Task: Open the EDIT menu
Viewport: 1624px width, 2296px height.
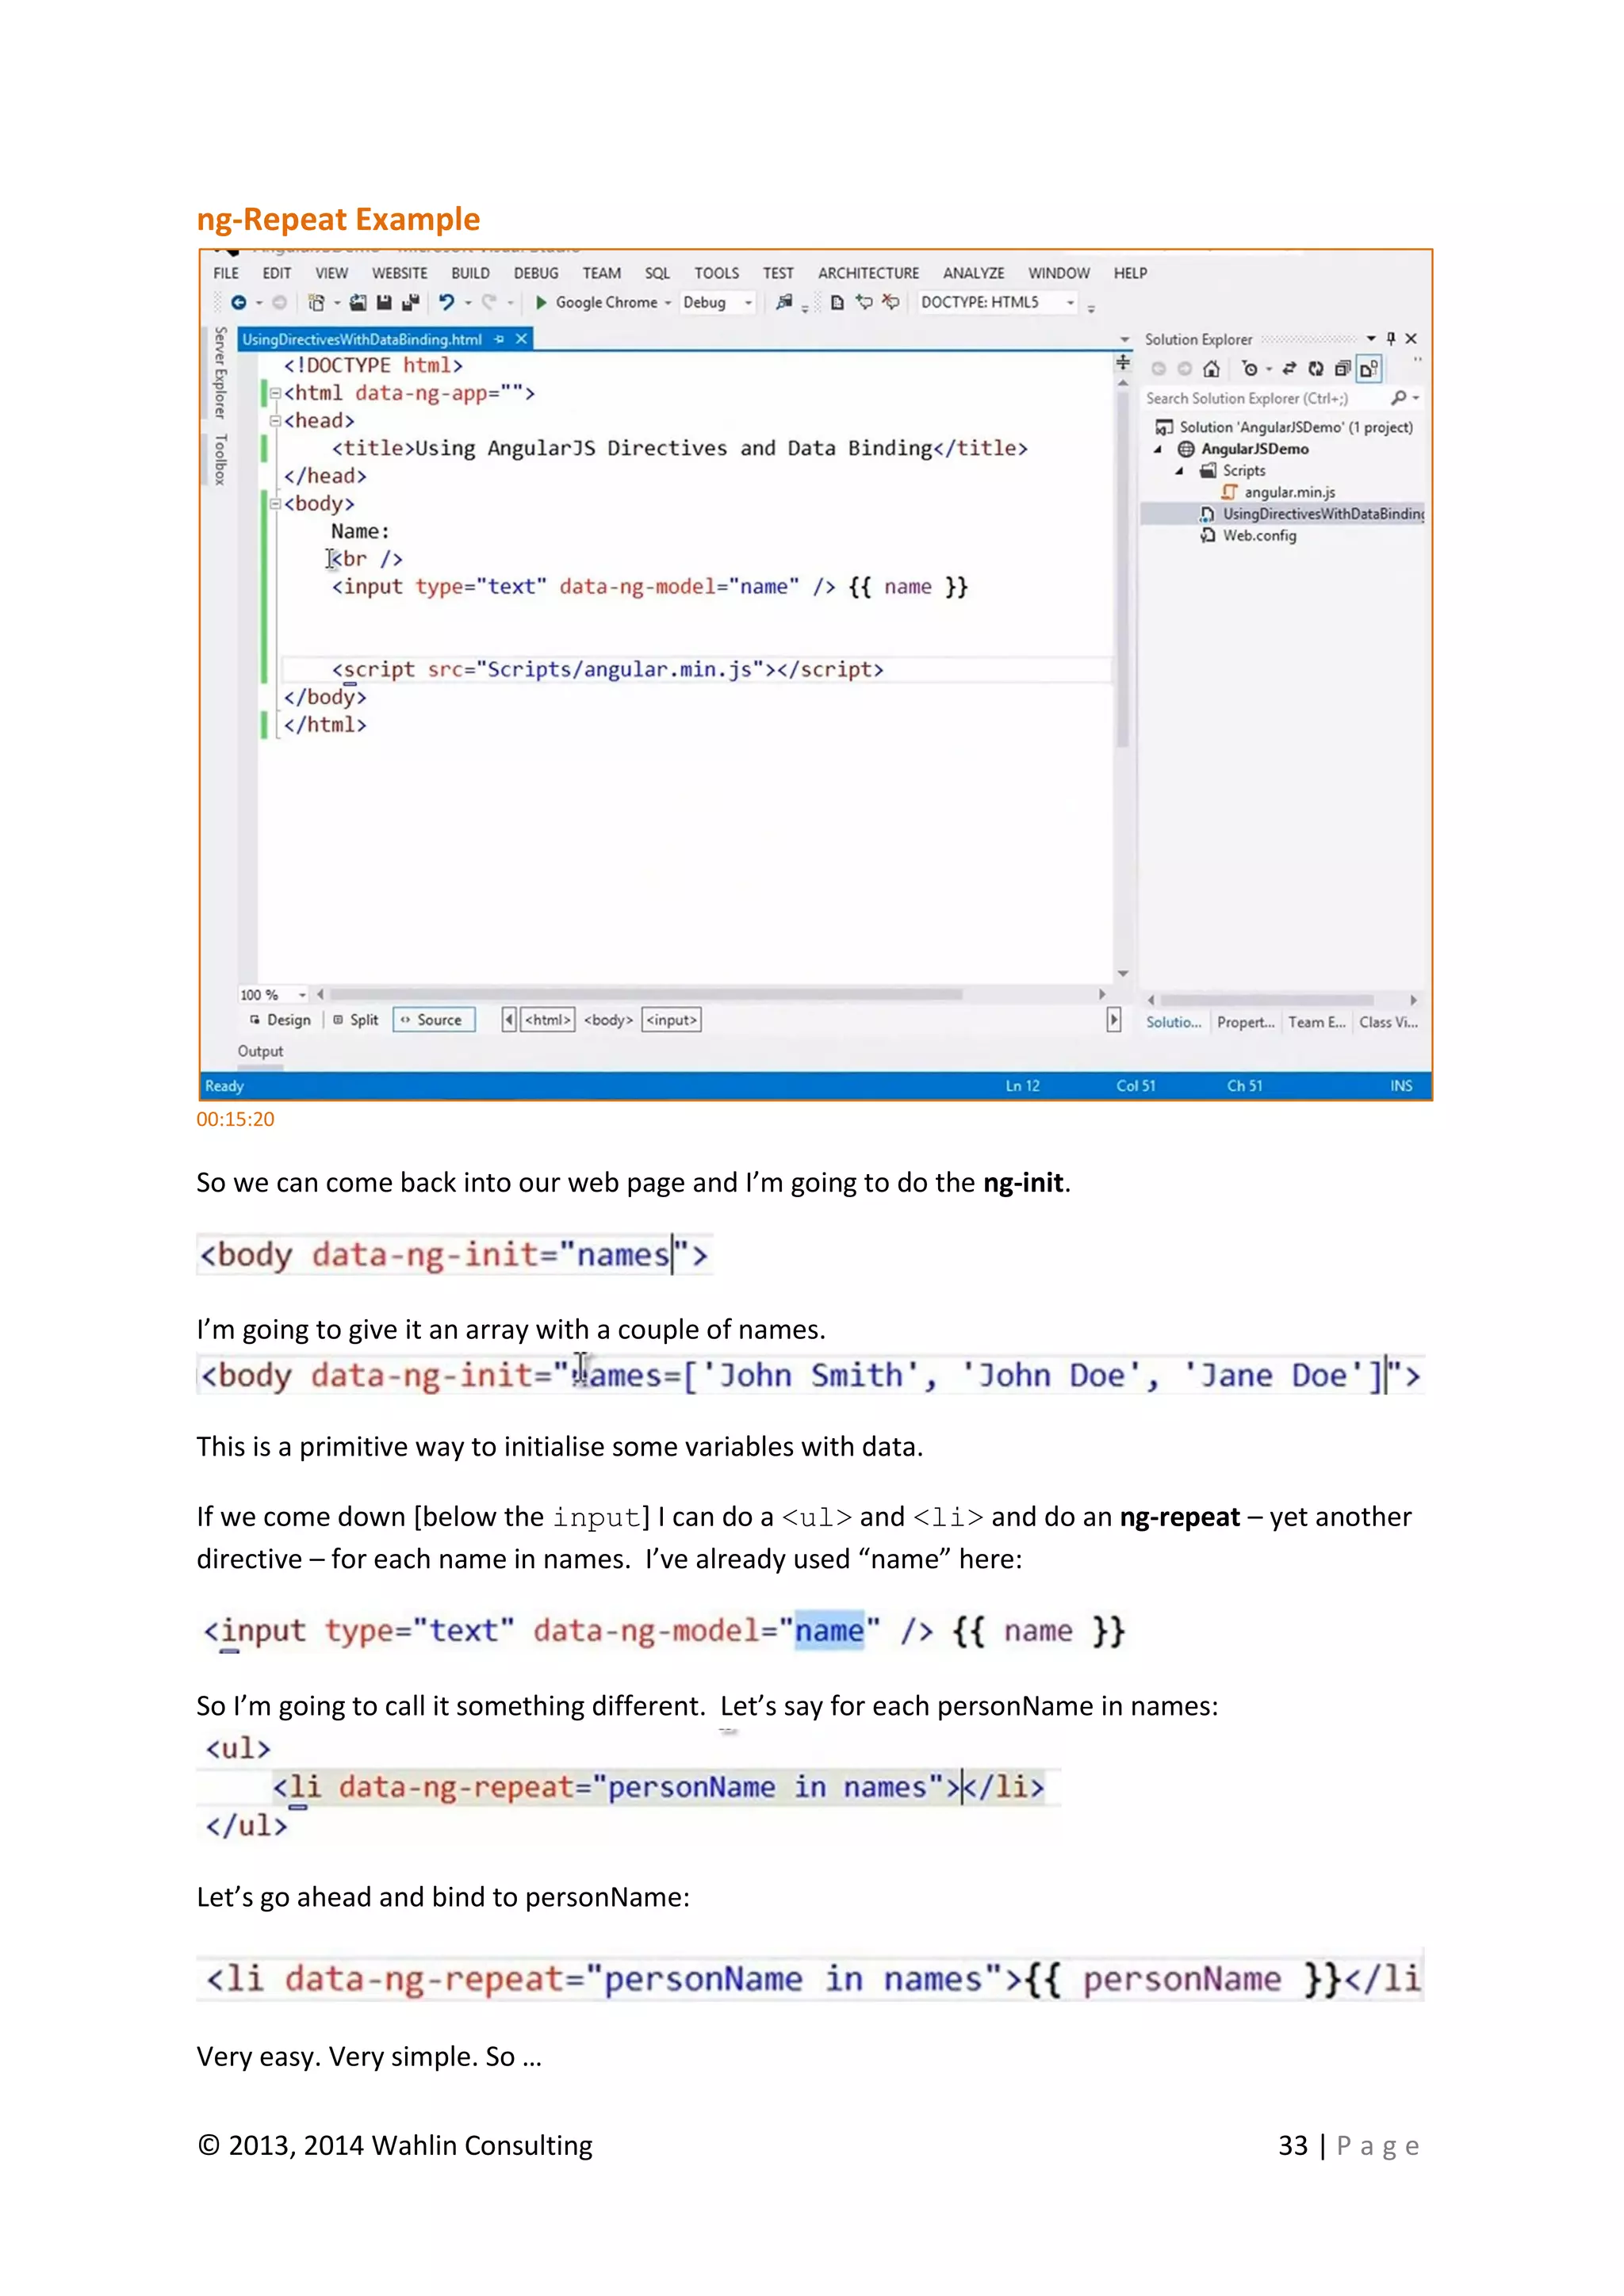Action: point(277,273)
